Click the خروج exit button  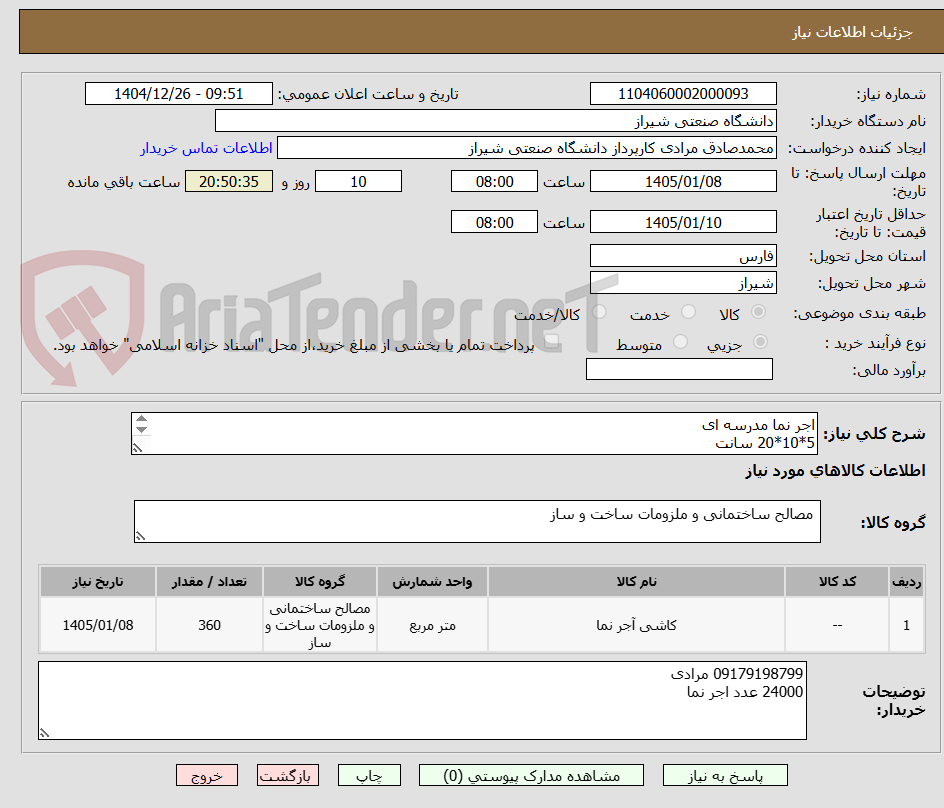(x=206, y=775)
